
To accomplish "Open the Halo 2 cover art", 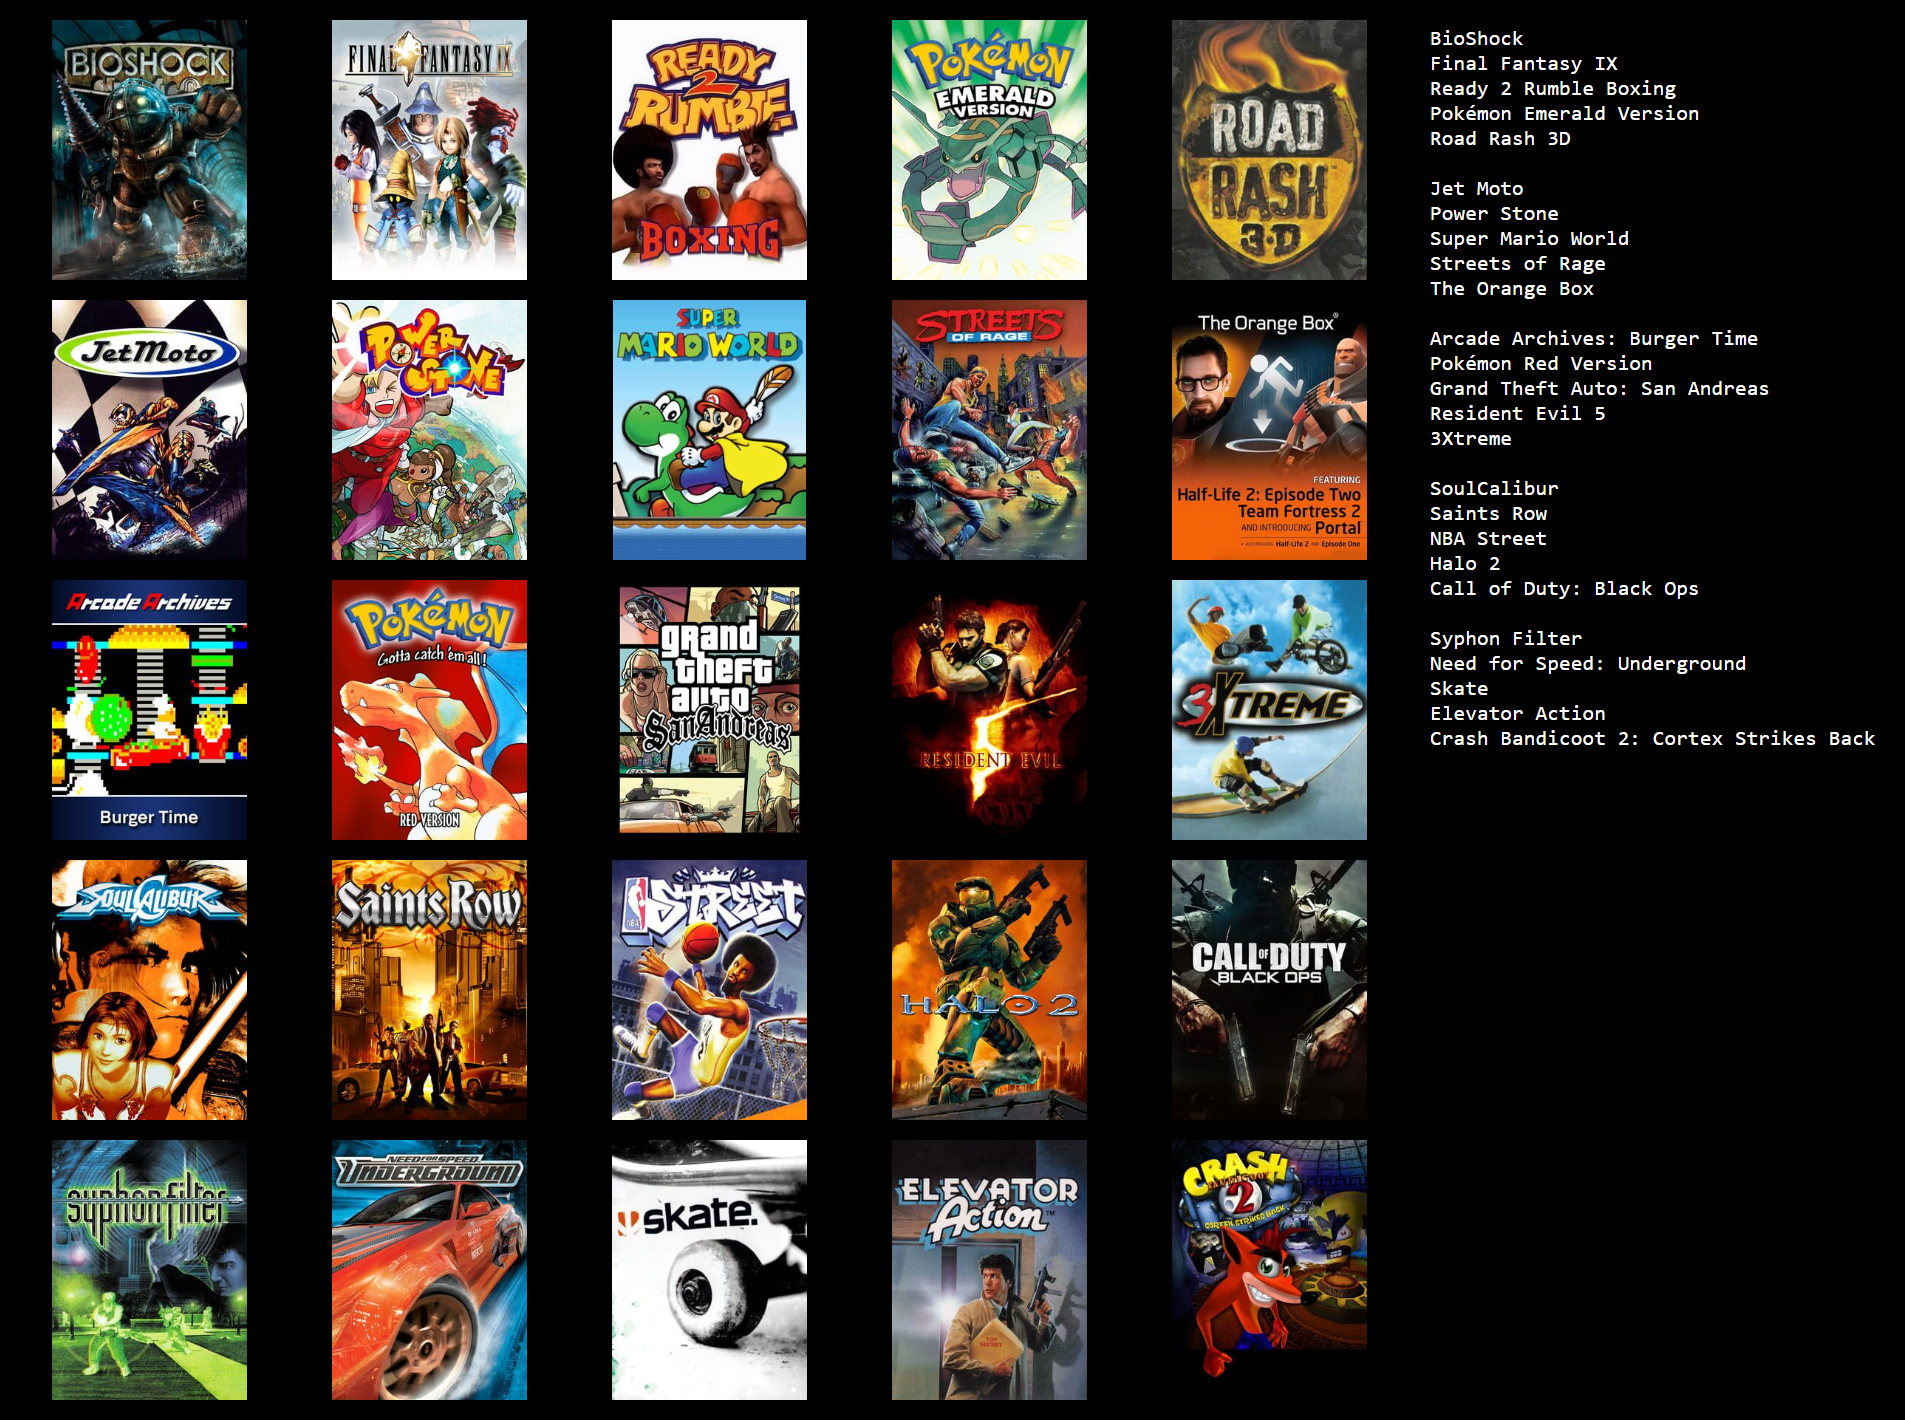I will tap(989, 990).
